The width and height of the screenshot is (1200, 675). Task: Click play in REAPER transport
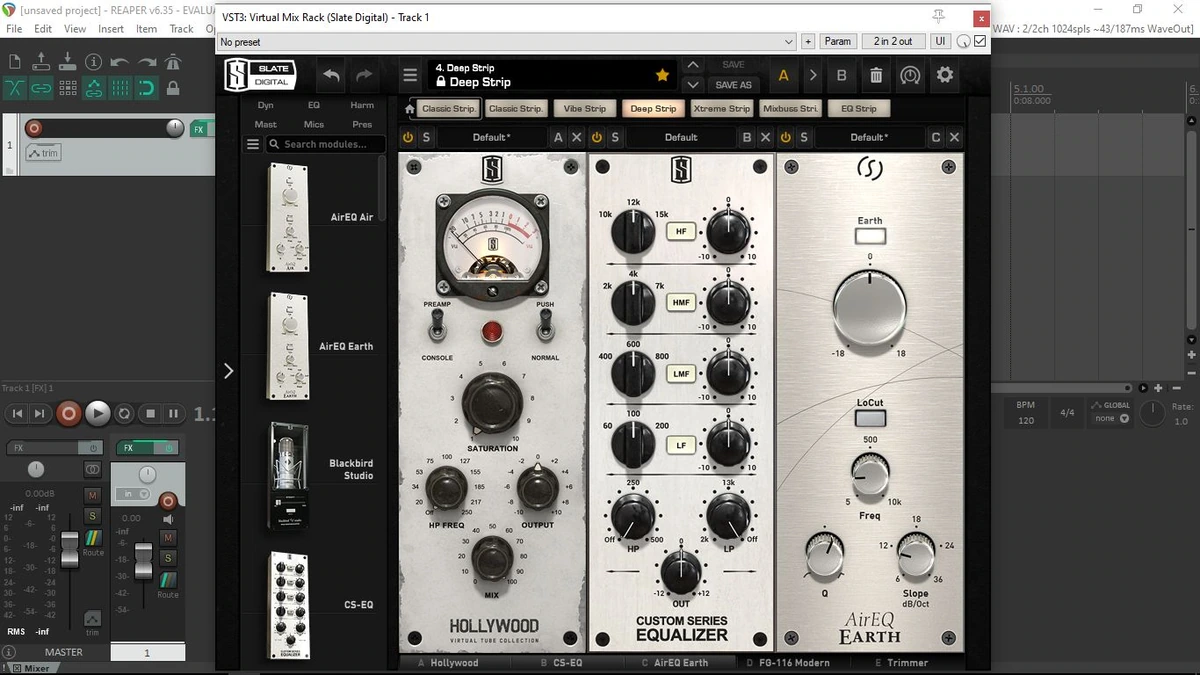[97, 412]
